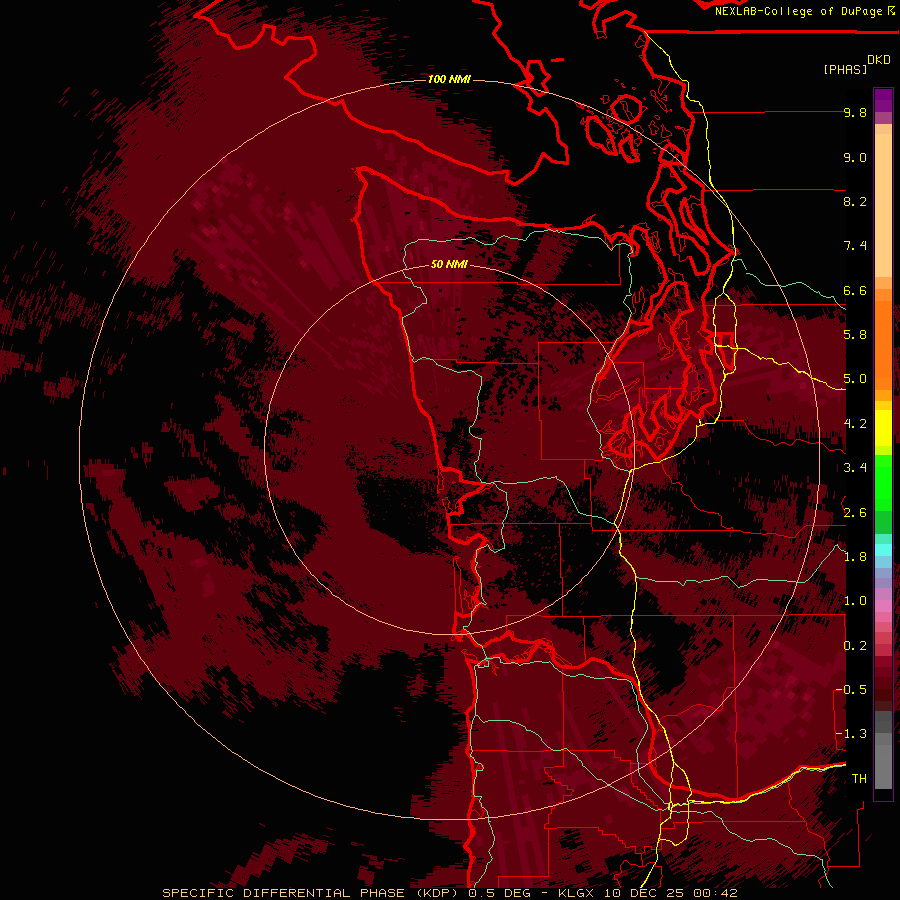Click the 1.0 scale value
This screenshot has width=900, height=900.
point(855,601)
